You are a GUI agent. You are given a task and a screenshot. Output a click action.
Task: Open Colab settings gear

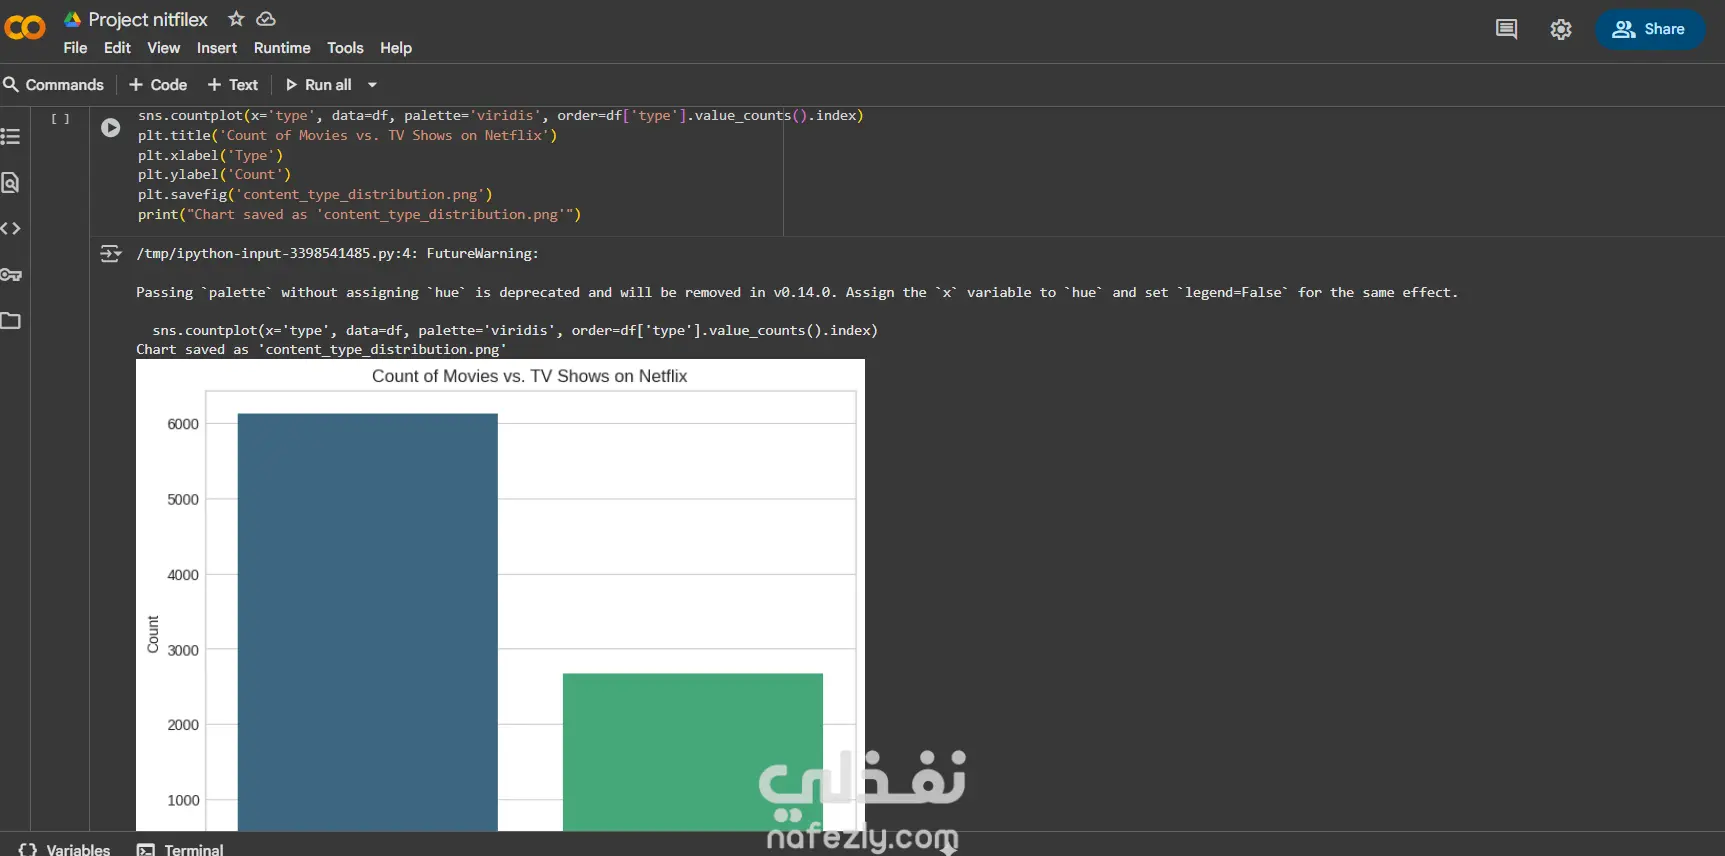(x=1561, y=29)
